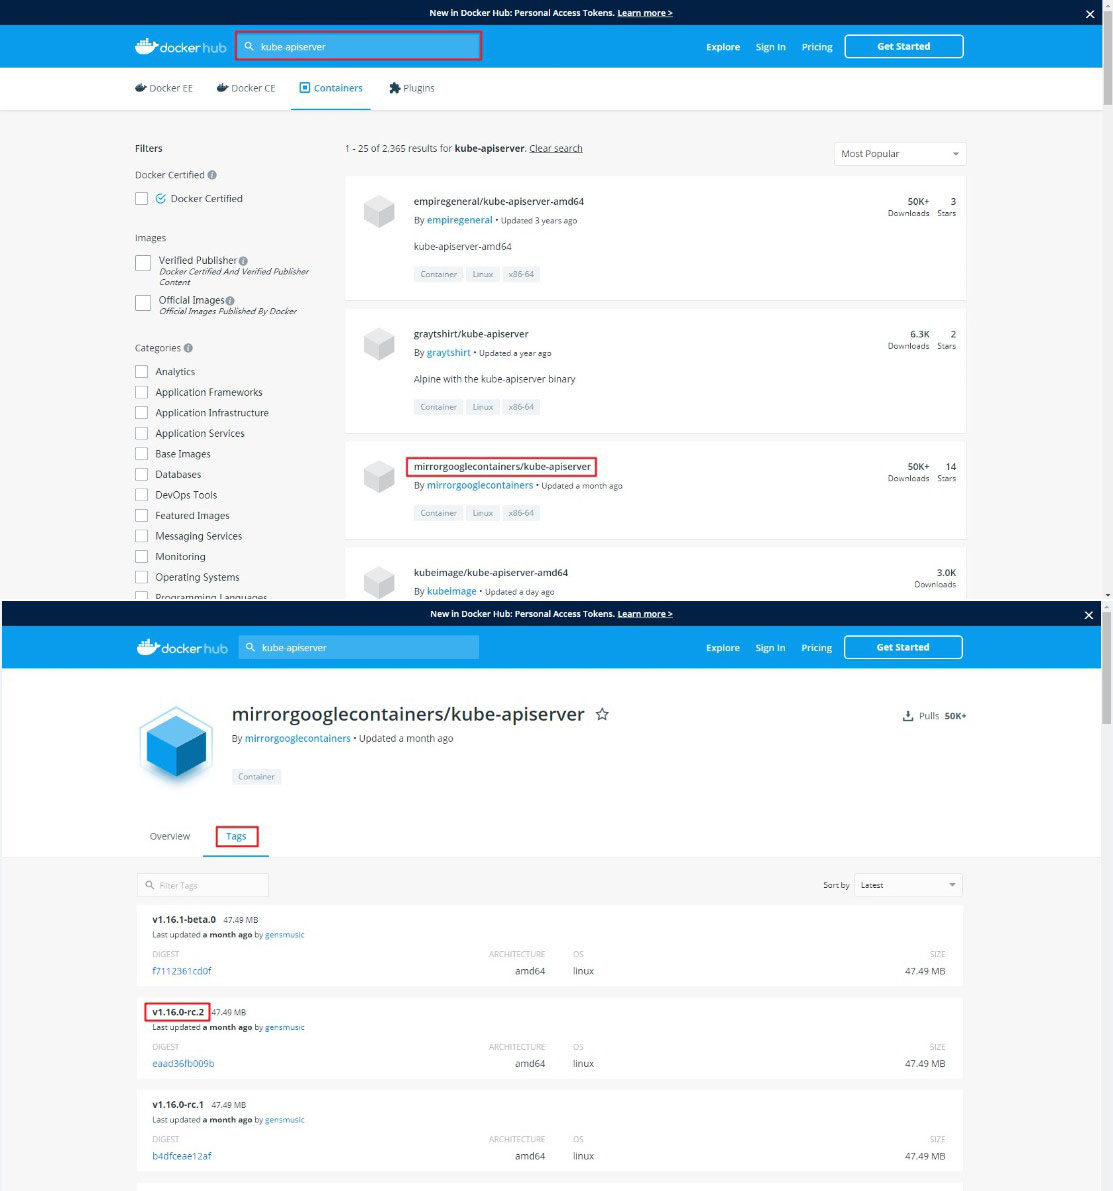This screenshot has height=1191, width=1113.
Task: Tick the Monitoring category checkbox
Action: (141, 556)
